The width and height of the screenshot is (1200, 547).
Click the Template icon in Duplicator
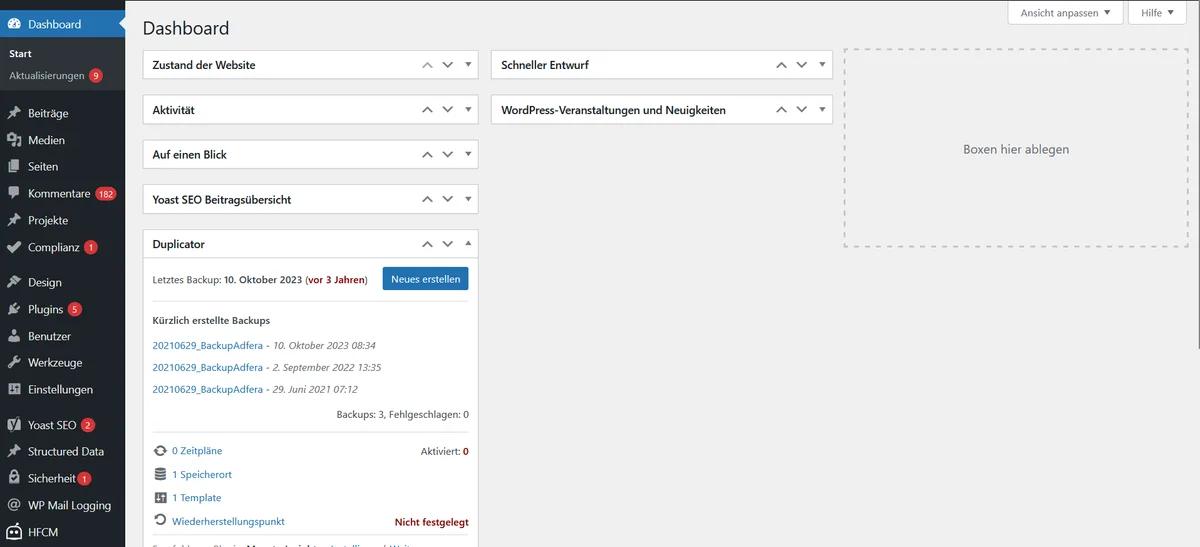pos(160,497)
